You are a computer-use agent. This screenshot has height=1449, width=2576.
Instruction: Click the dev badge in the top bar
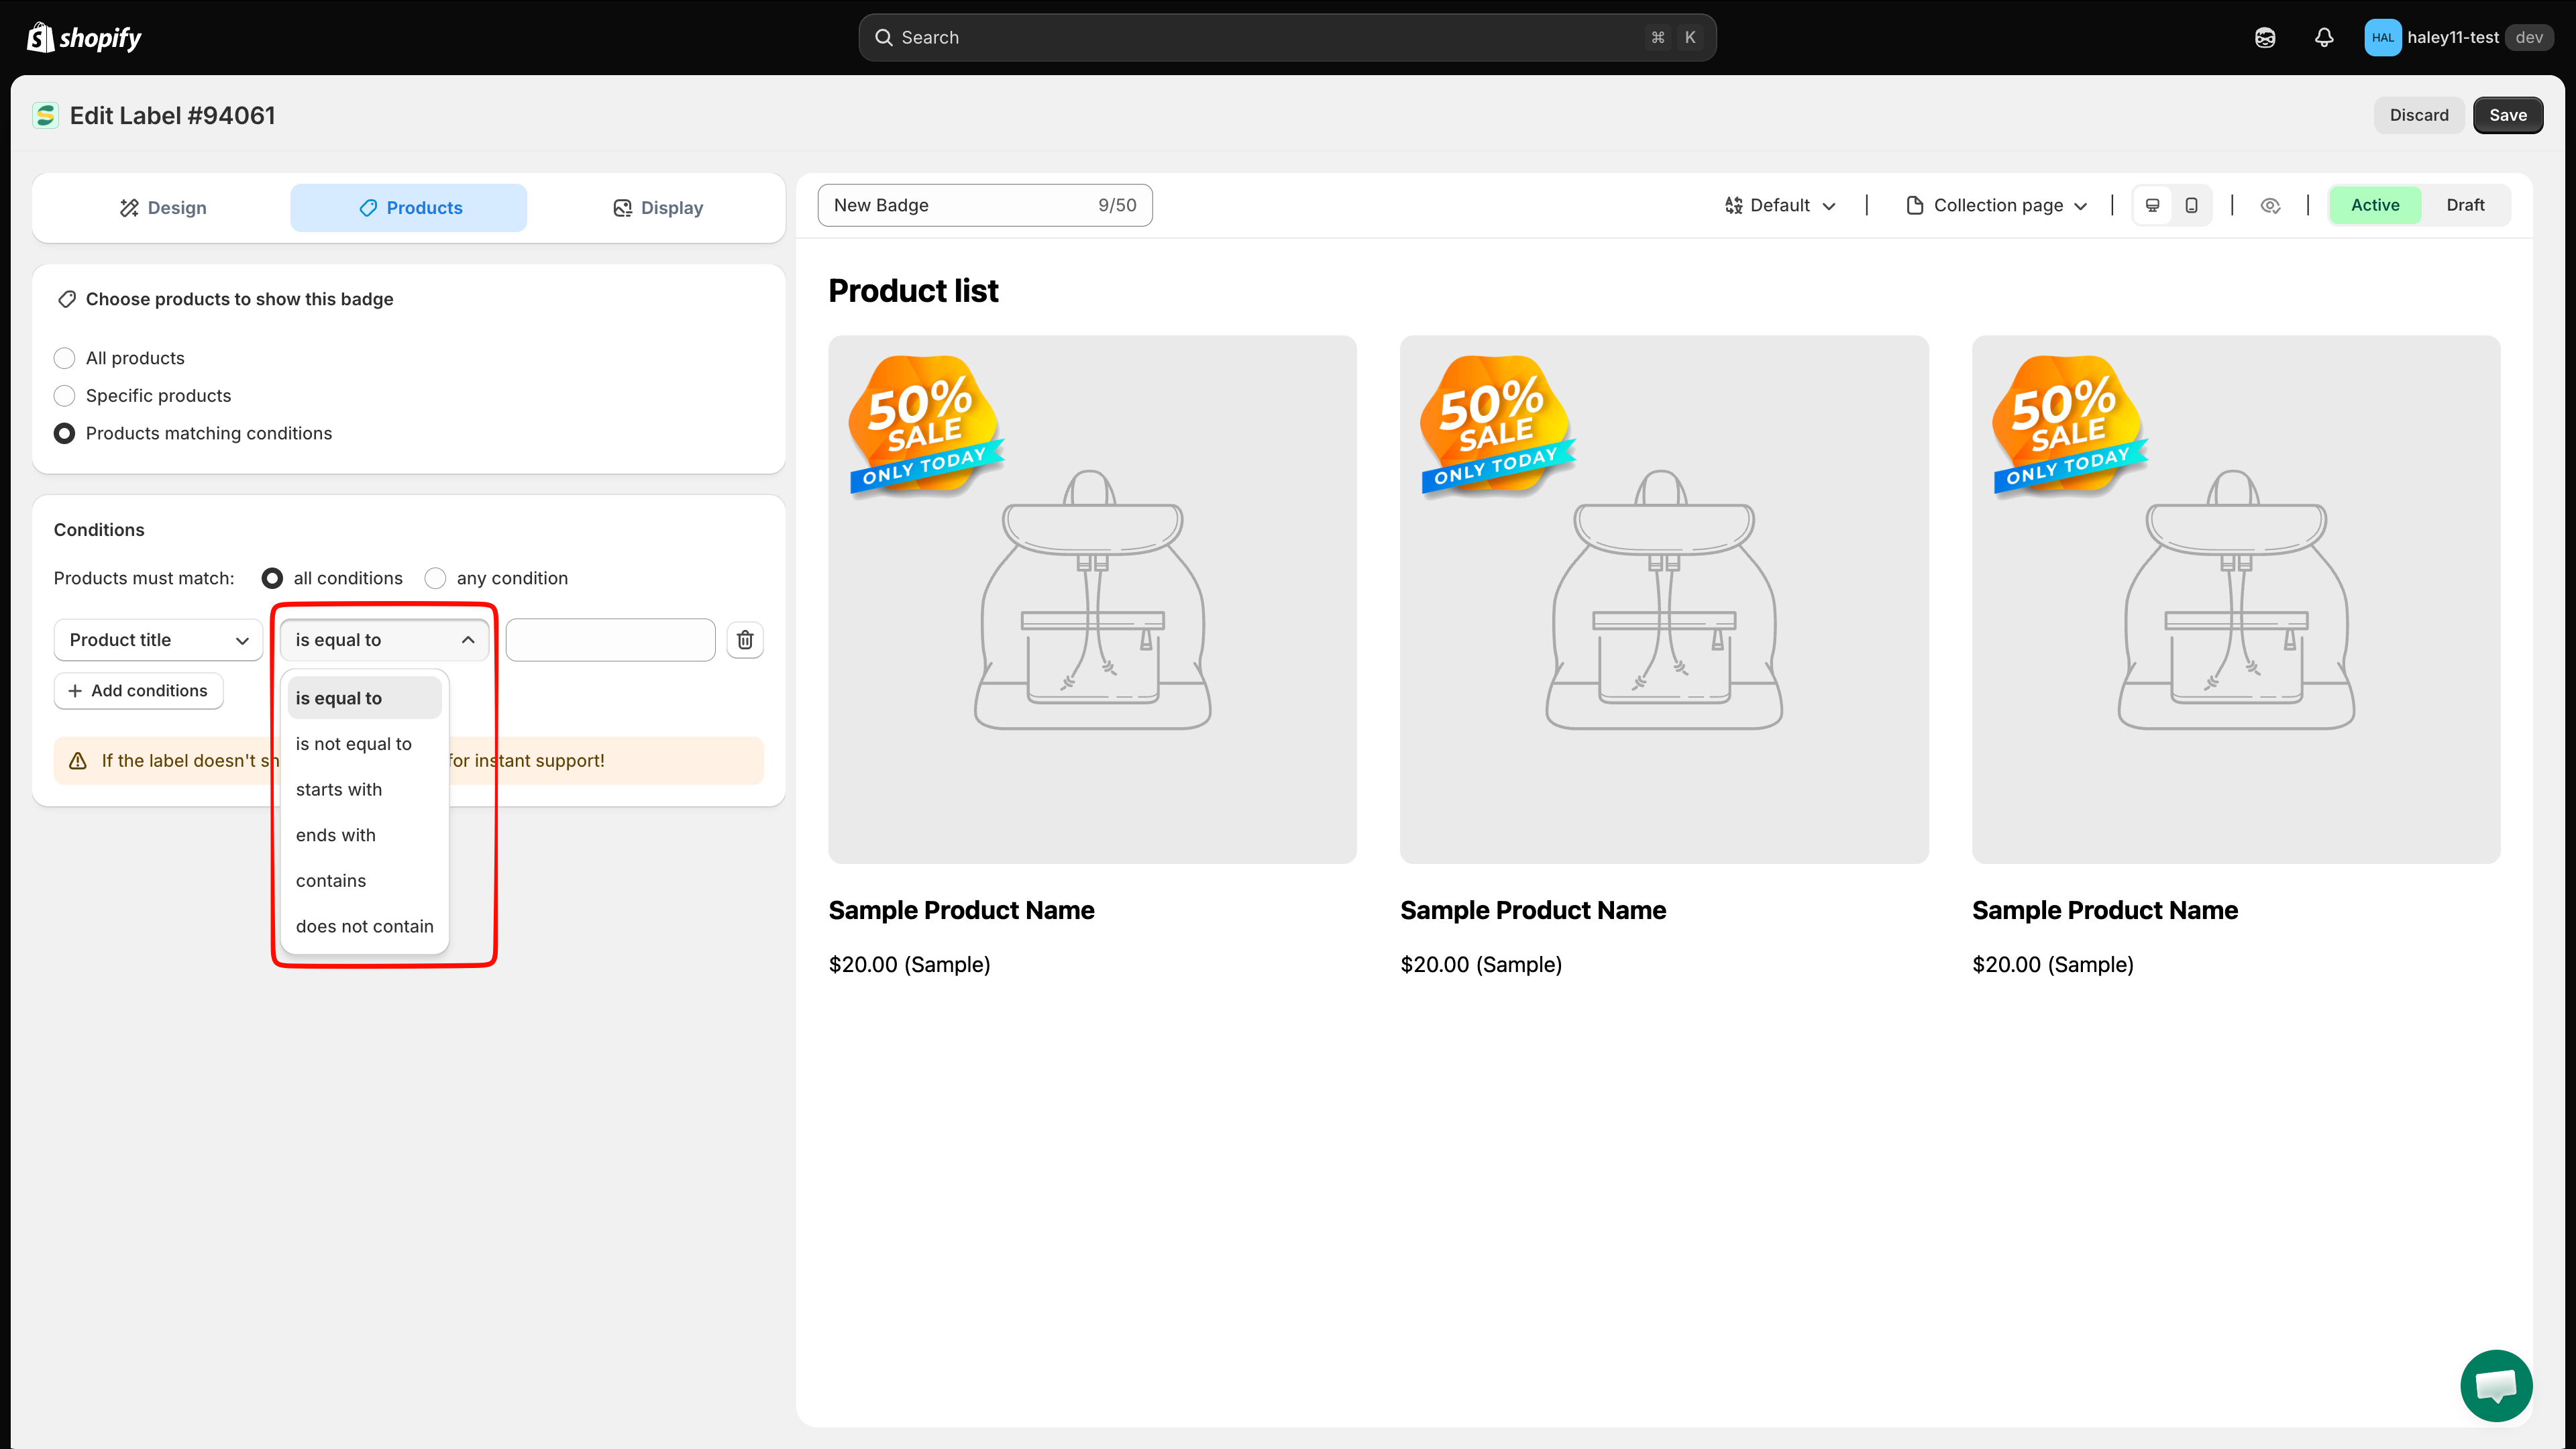click(2529, 38)
